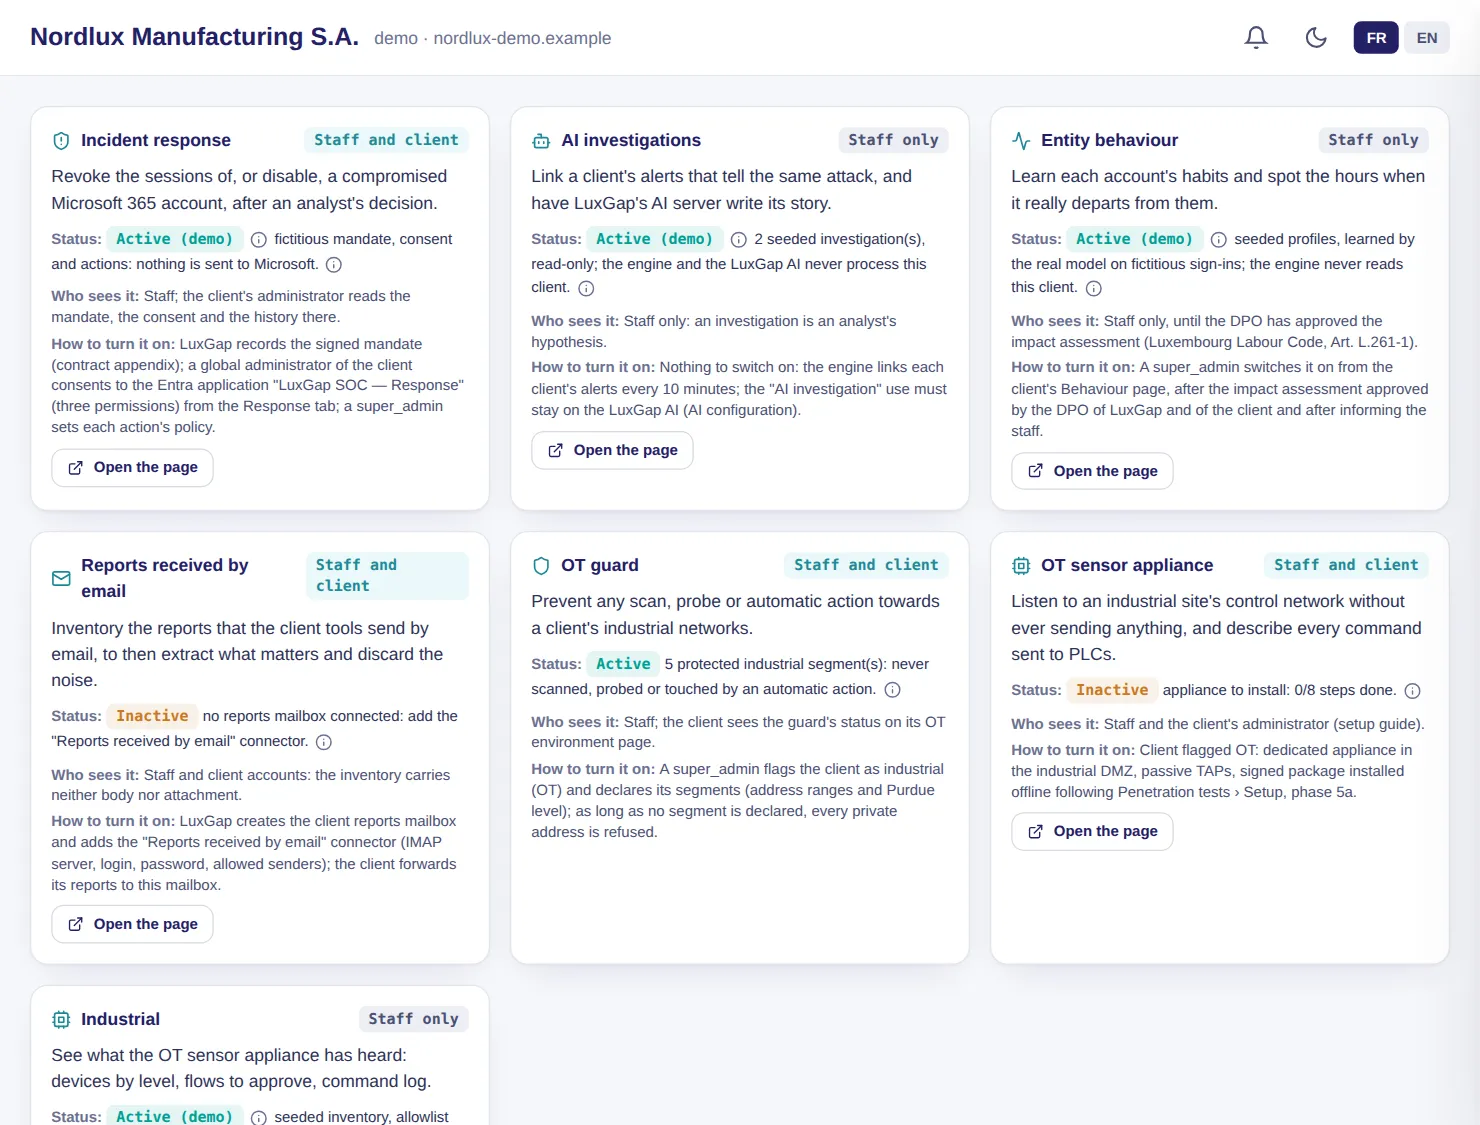Open the Incident response page
The height and width of the screenshot is (1125, 1480).
(x=132, y=468)
